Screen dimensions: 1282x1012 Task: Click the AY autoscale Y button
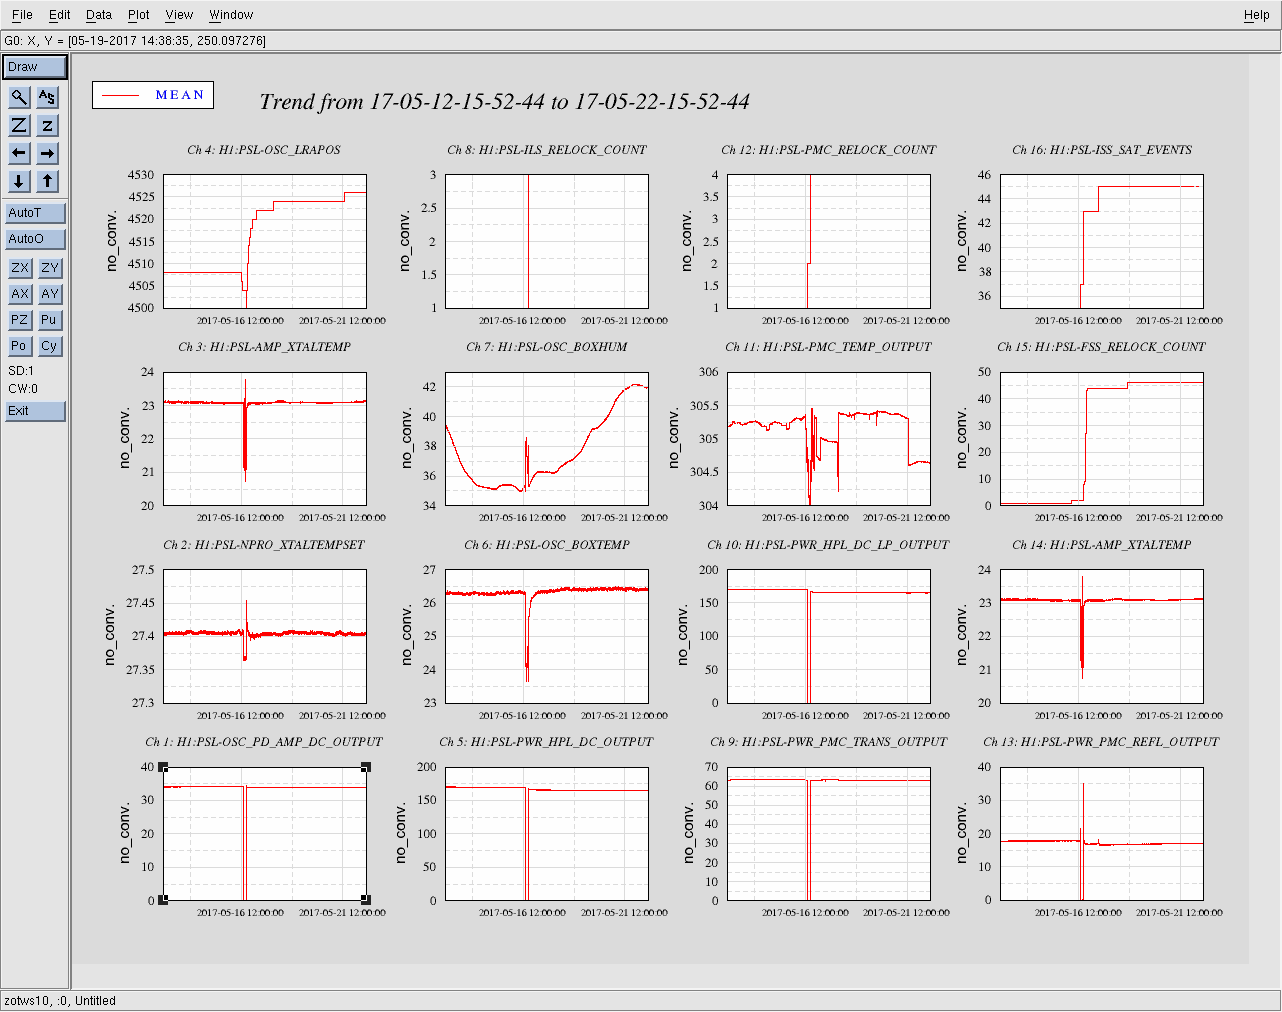pyautogui.click(x=50, y=294)
